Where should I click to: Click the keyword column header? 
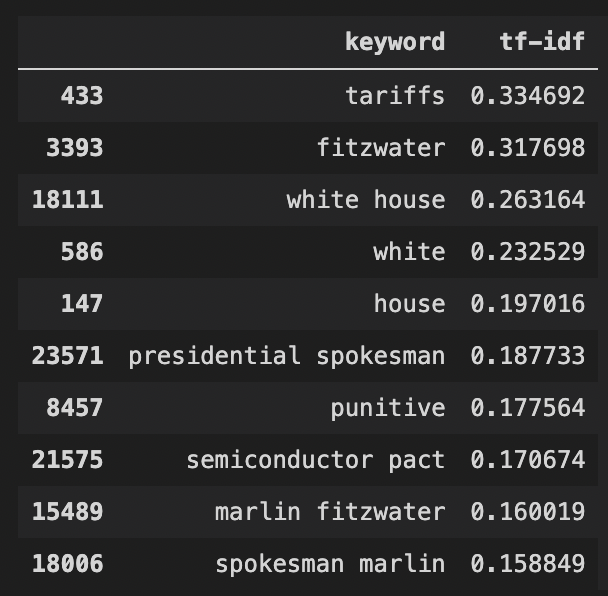pyautogui.click(x=395, y=42)
